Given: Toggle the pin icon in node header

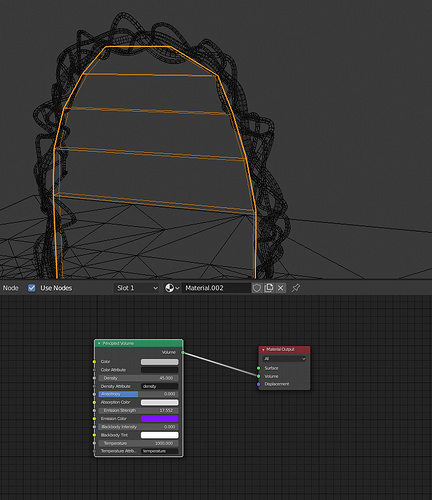Looking at the screenshot, I should pyautogui.click(x=296, y=288).
